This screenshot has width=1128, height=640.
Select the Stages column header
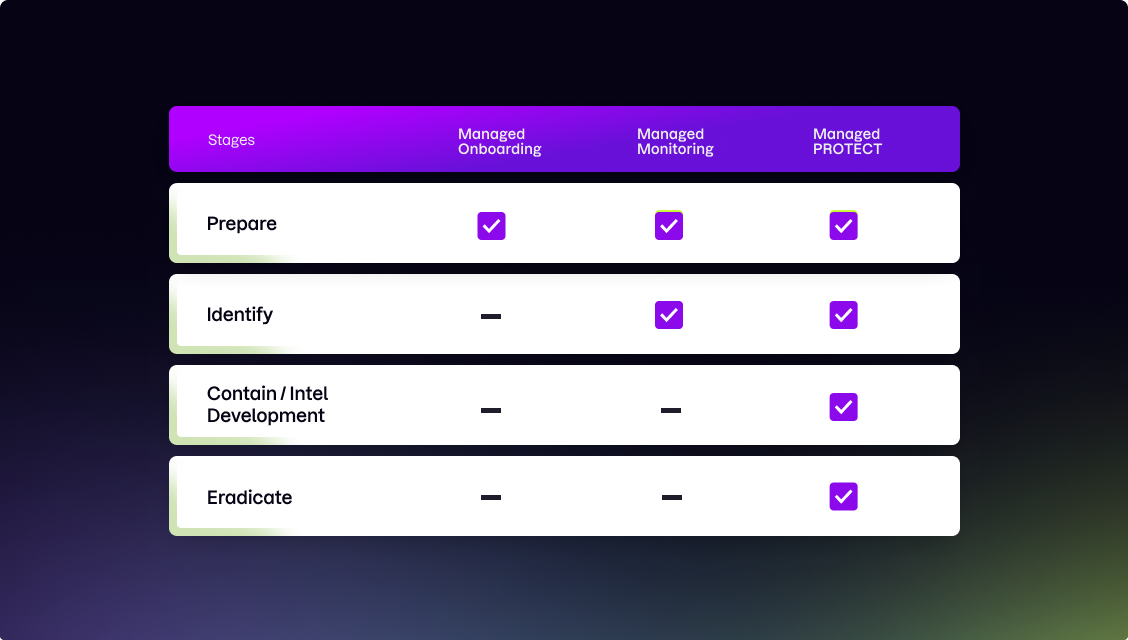231,140
